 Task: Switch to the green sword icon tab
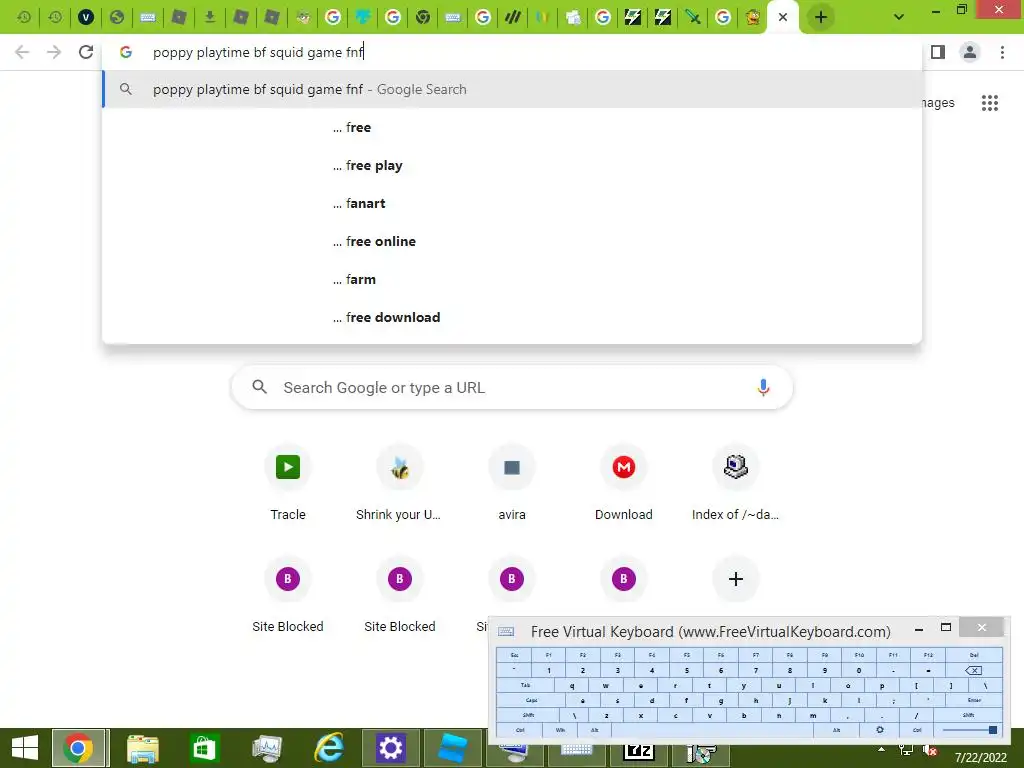[x=692, y=17]
